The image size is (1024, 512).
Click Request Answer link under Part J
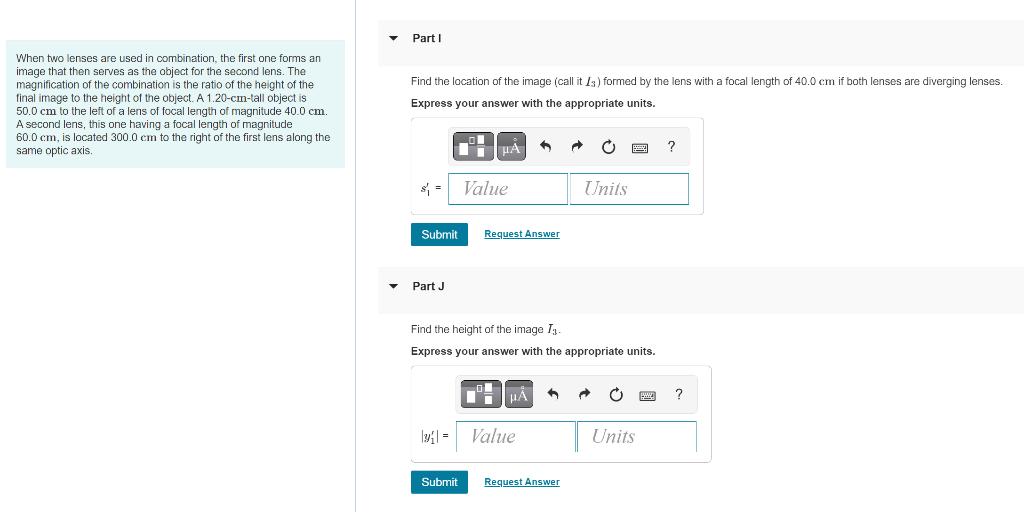[522, 482]
